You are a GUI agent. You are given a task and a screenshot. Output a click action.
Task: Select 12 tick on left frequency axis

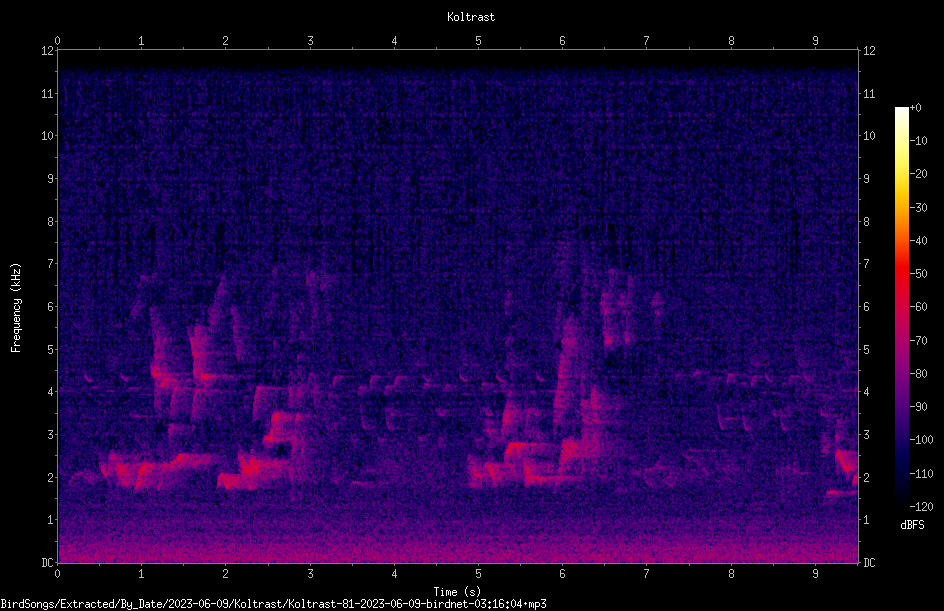coord(48,51)
